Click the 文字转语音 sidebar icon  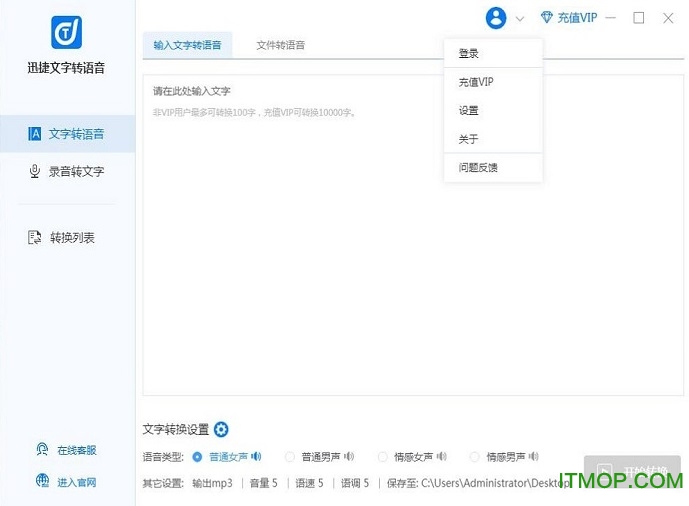tap(34, 134)
